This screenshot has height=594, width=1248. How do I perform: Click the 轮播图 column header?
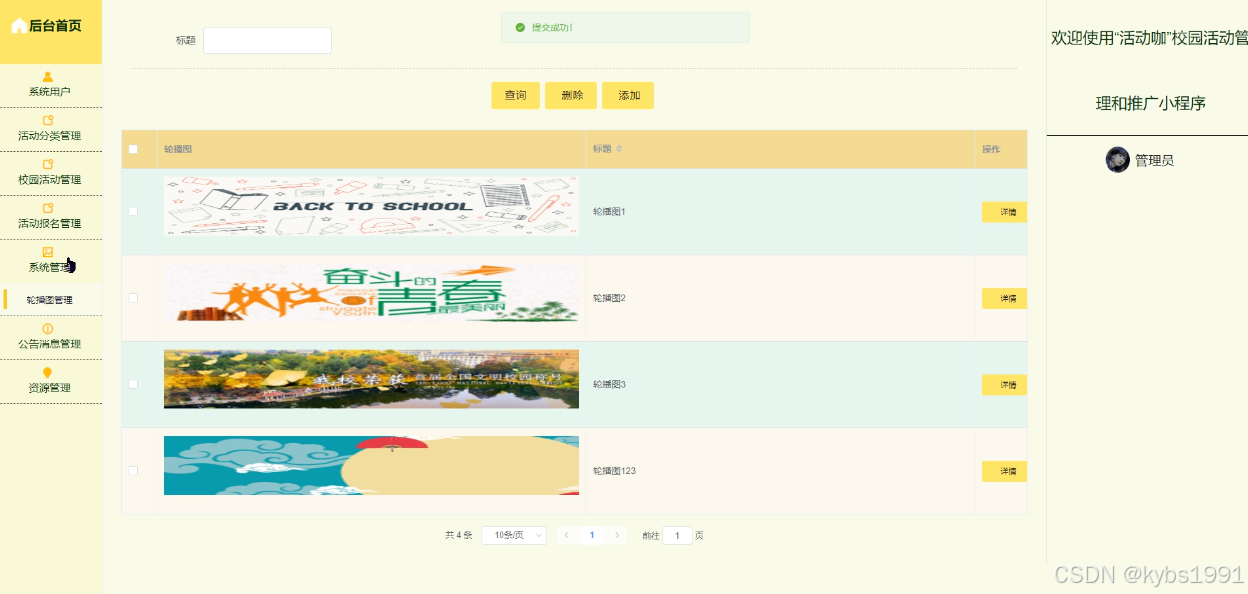tap(371, 149)
